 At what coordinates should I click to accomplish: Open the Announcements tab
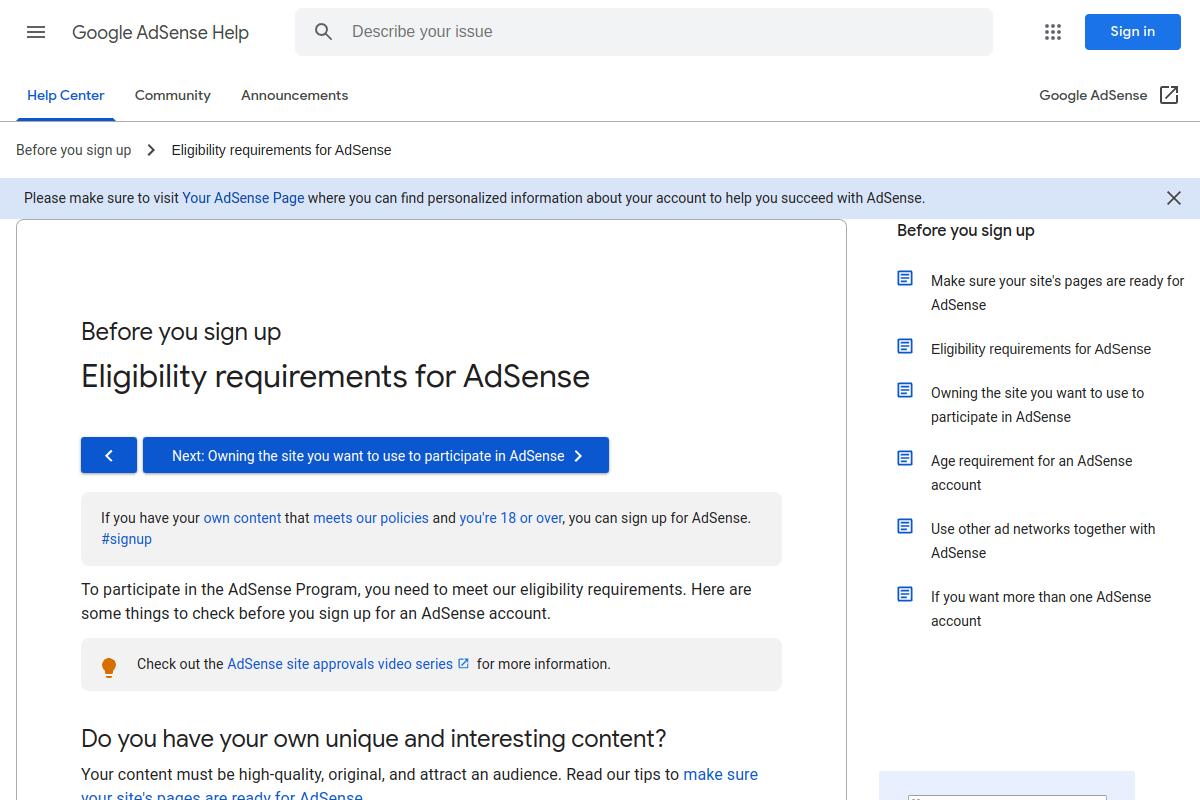pos(294,95)
